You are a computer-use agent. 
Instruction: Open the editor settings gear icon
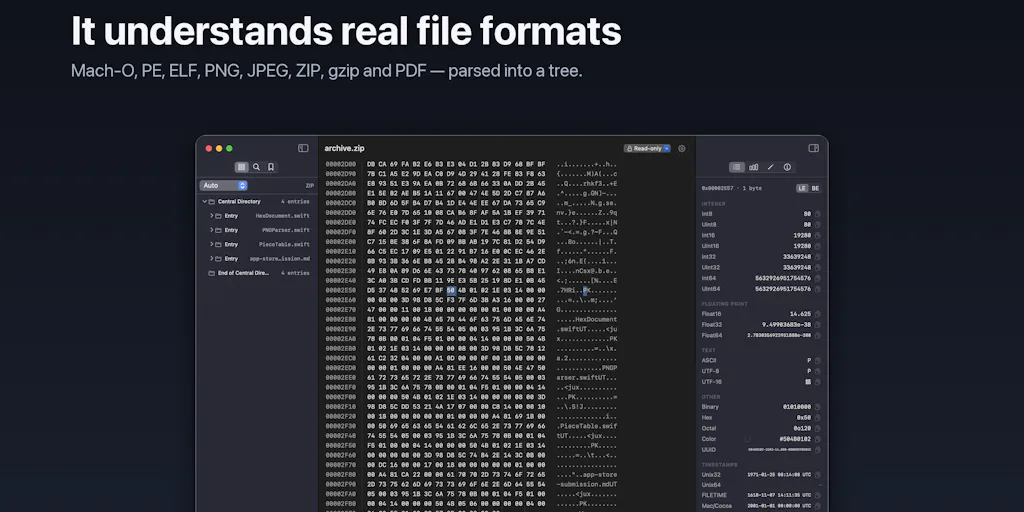(682, 148)
